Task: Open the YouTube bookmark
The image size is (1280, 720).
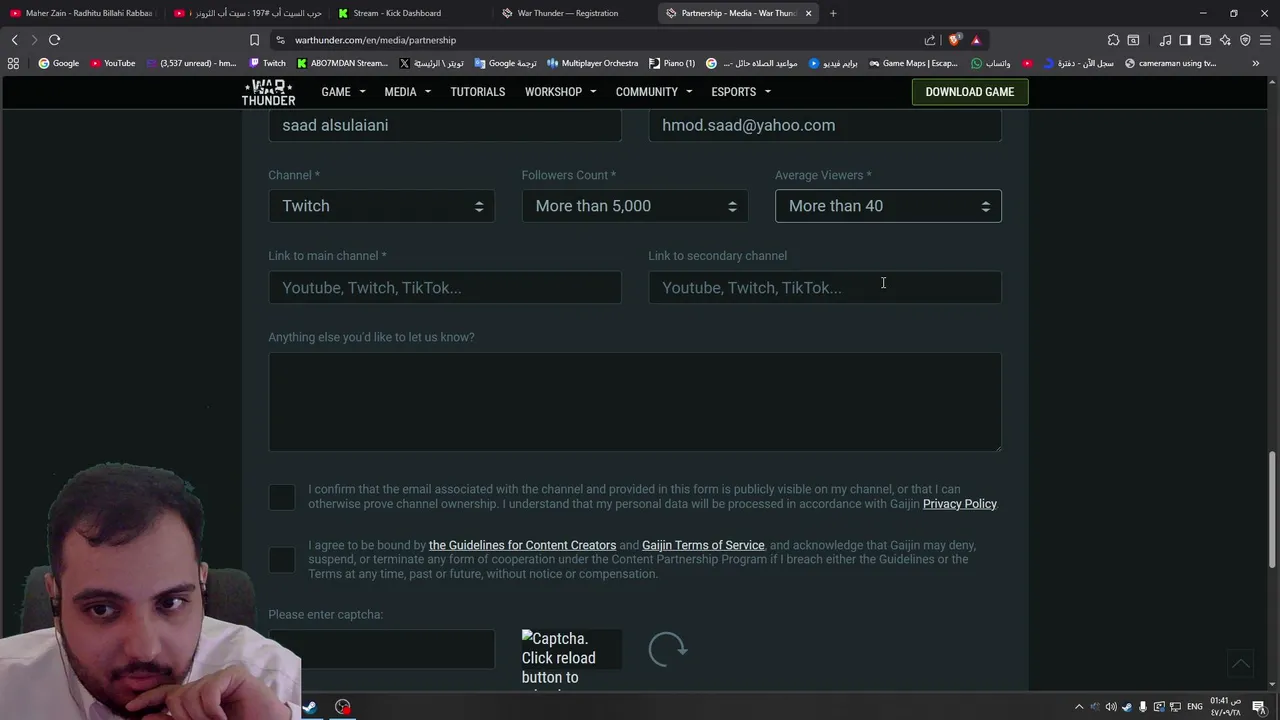Action: [112, 63]
